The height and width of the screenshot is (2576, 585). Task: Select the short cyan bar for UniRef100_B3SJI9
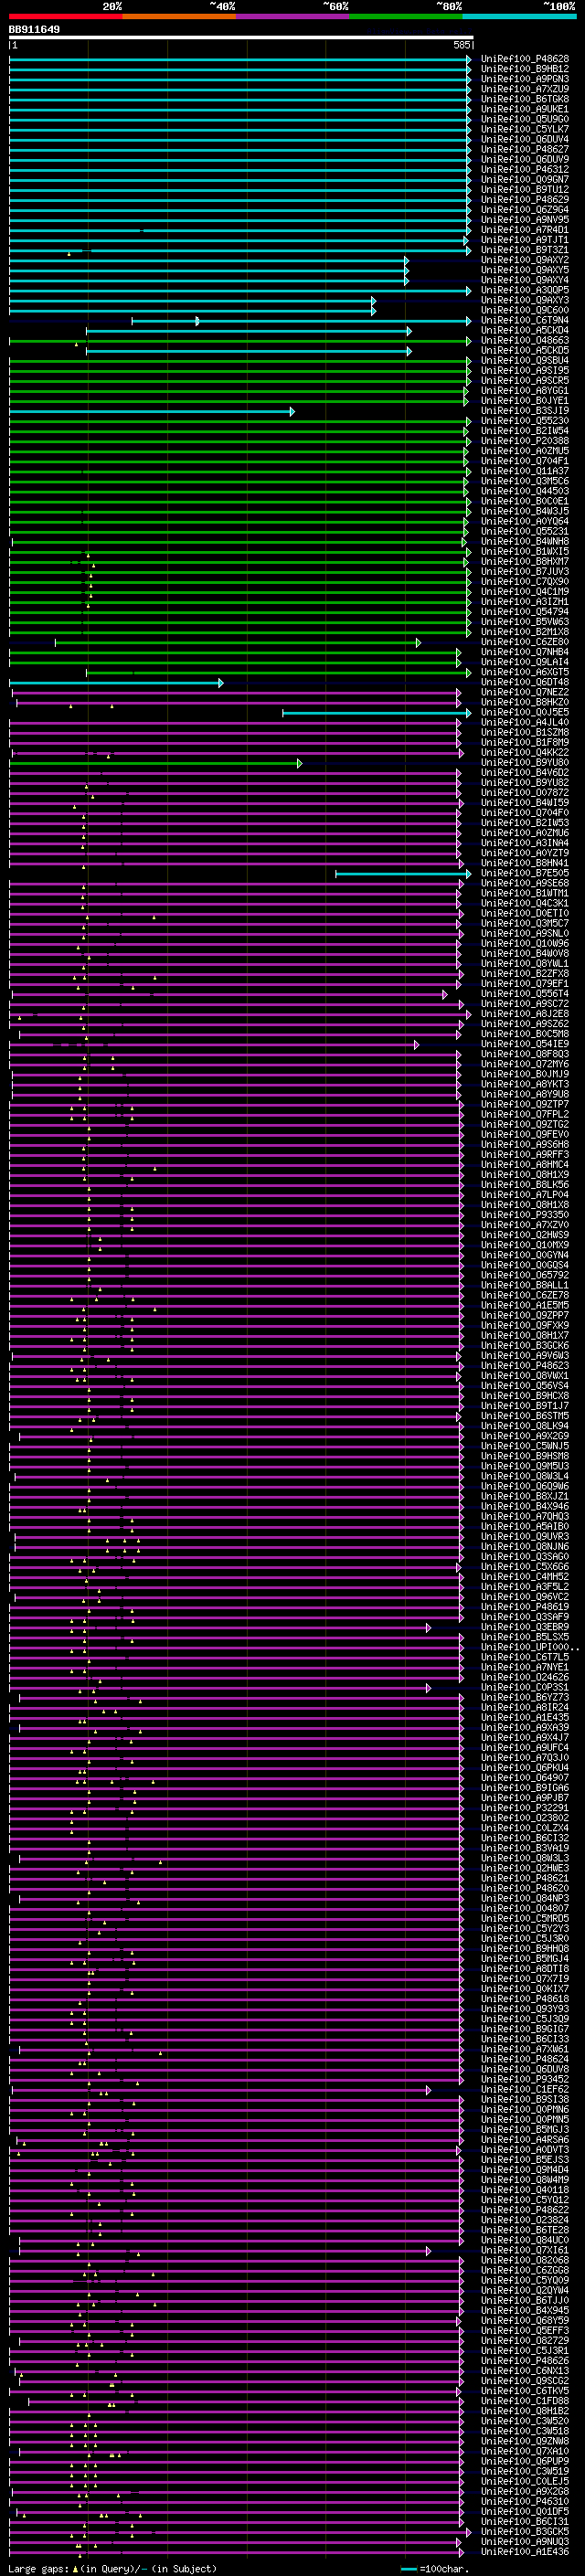152,412
